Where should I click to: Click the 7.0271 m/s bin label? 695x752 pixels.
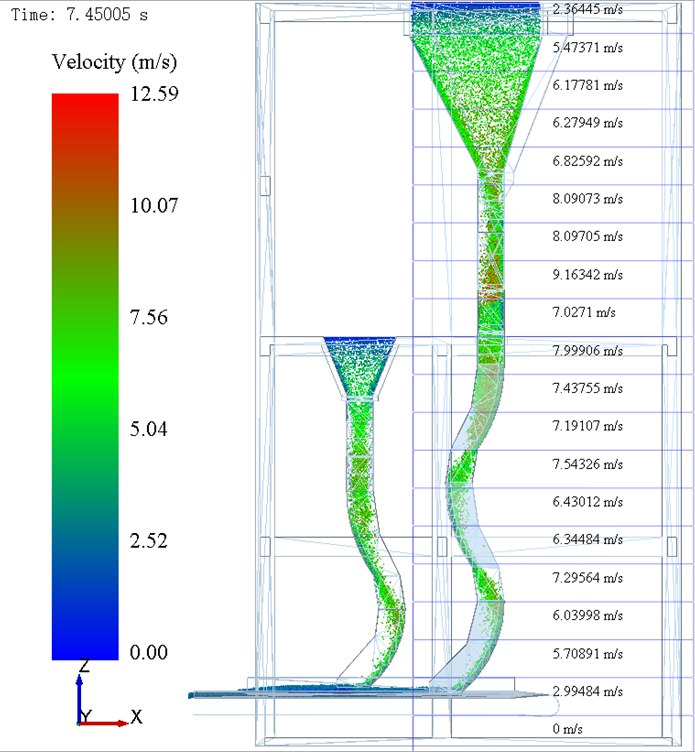coord(584,313)
